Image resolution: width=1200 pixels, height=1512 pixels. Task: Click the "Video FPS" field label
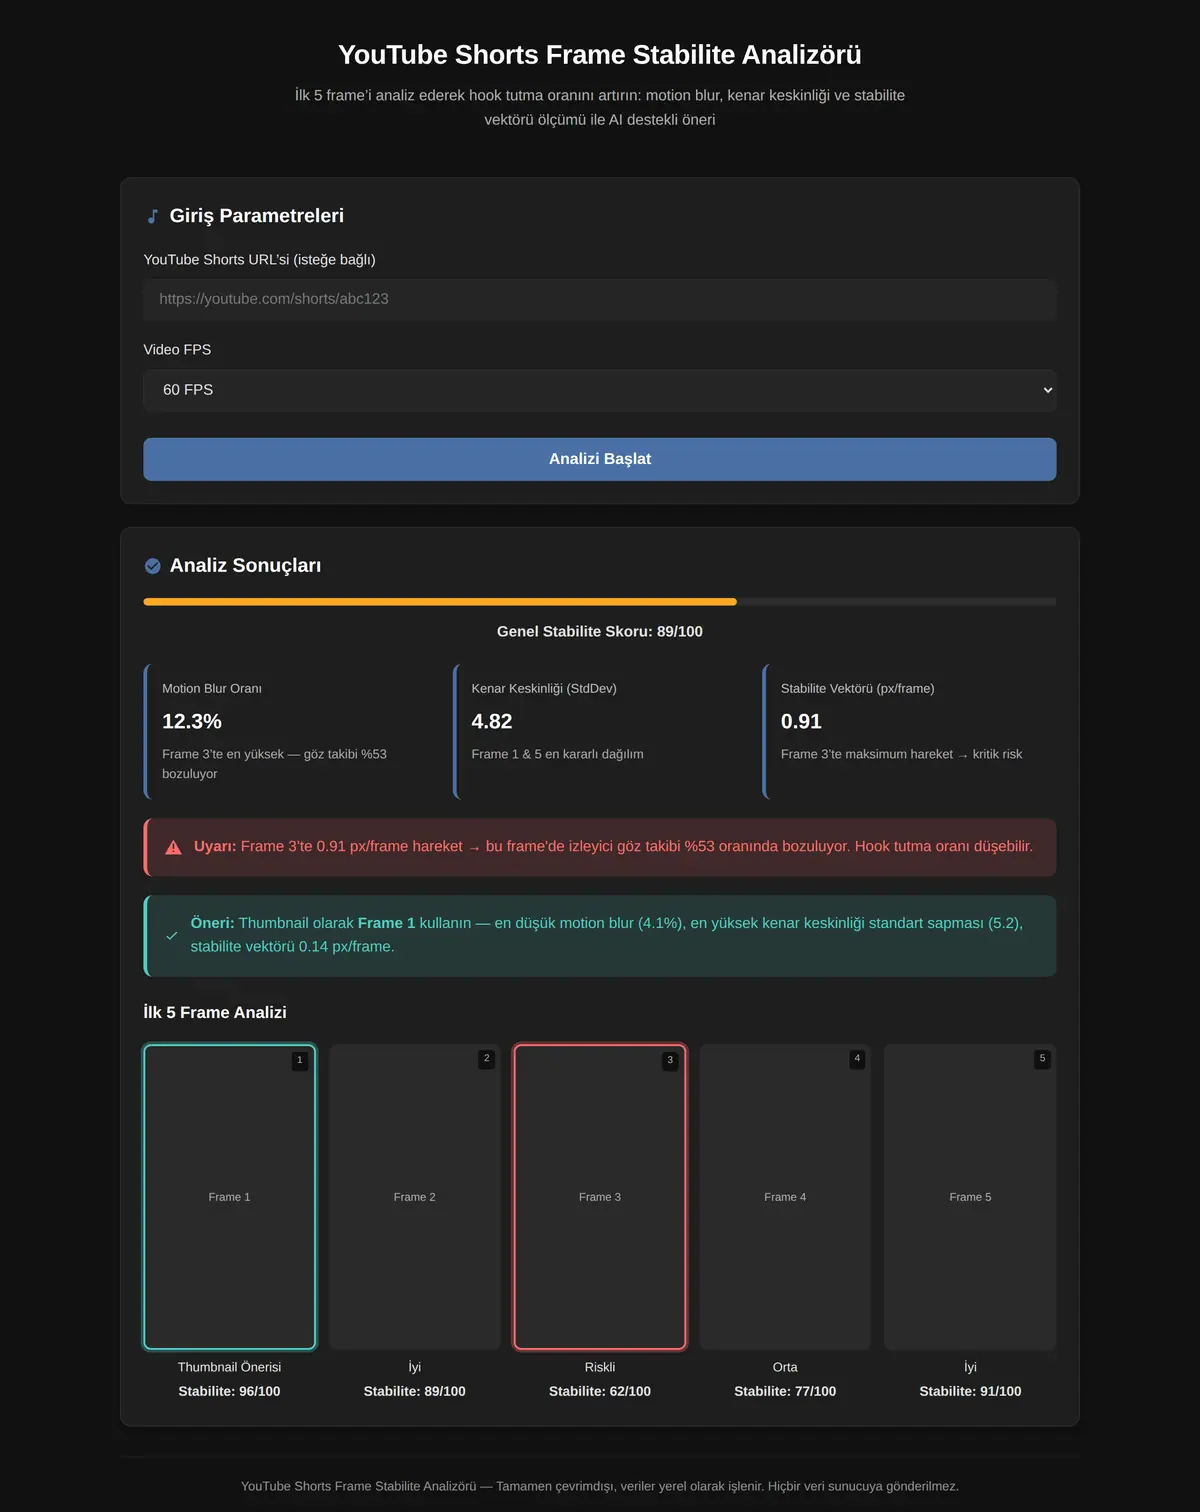[177, 350]
